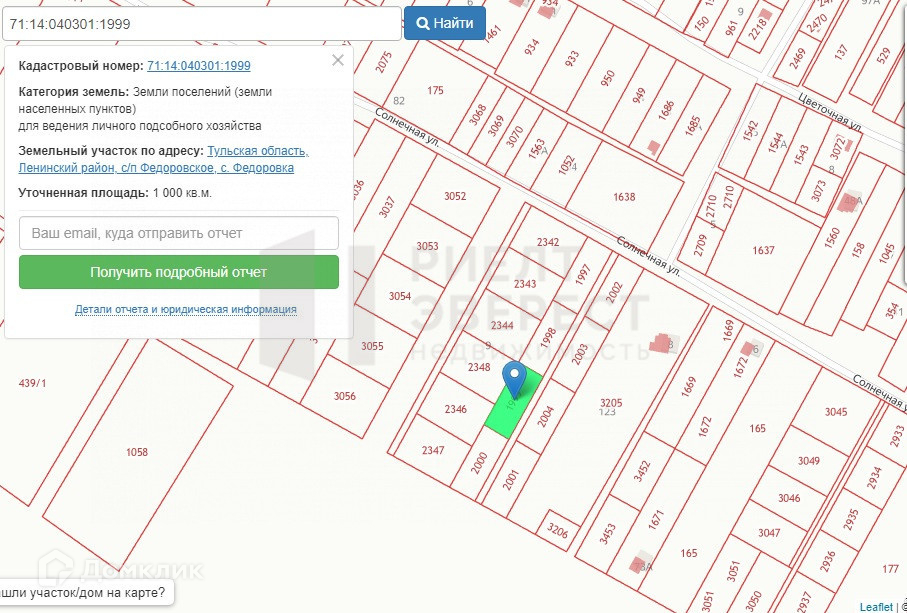Image resolution: width=907 pixels, height=613 pixels.
Task: Select parcel 3056 on the map
Action: click(345, 396)
